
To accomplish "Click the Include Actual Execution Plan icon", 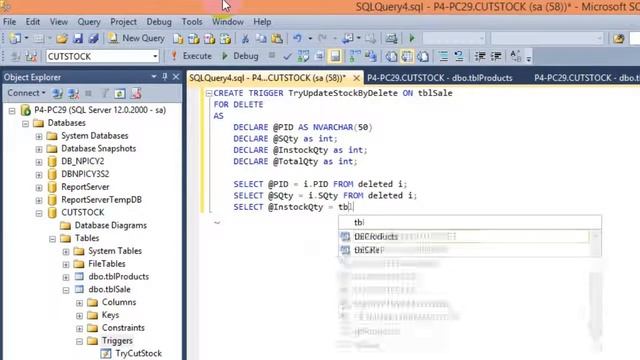I will tap(355, 56).
